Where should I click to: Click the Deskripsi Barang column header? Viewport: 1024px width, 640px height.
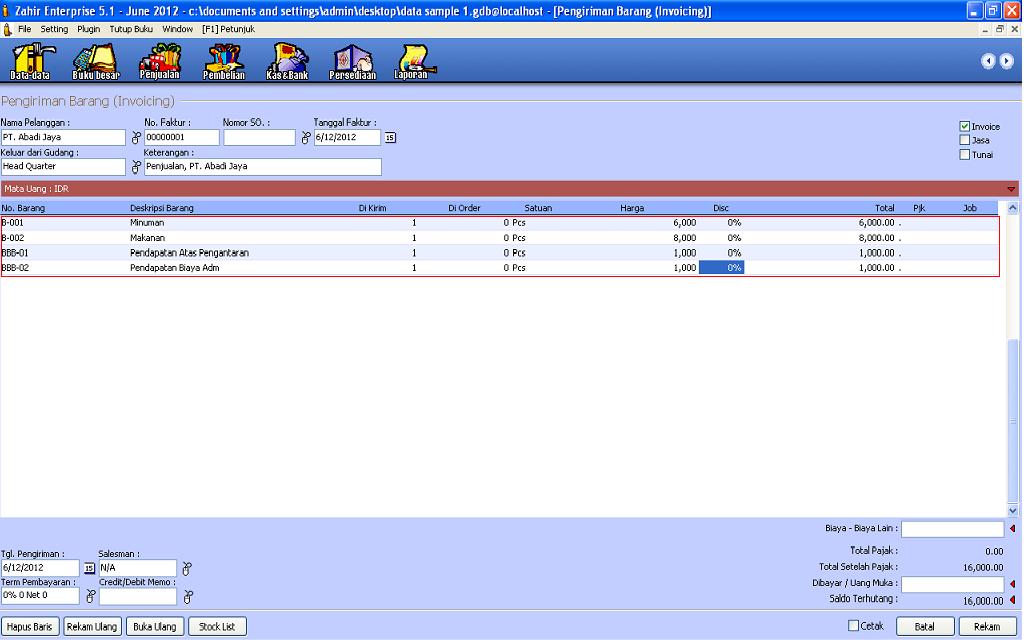click(x=162, y=208)
